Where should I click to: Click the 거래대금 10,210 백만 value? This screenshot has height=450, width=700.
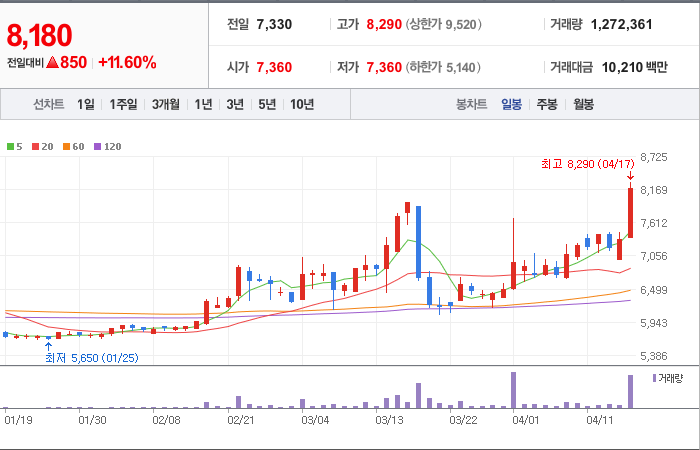pos(635,67)
